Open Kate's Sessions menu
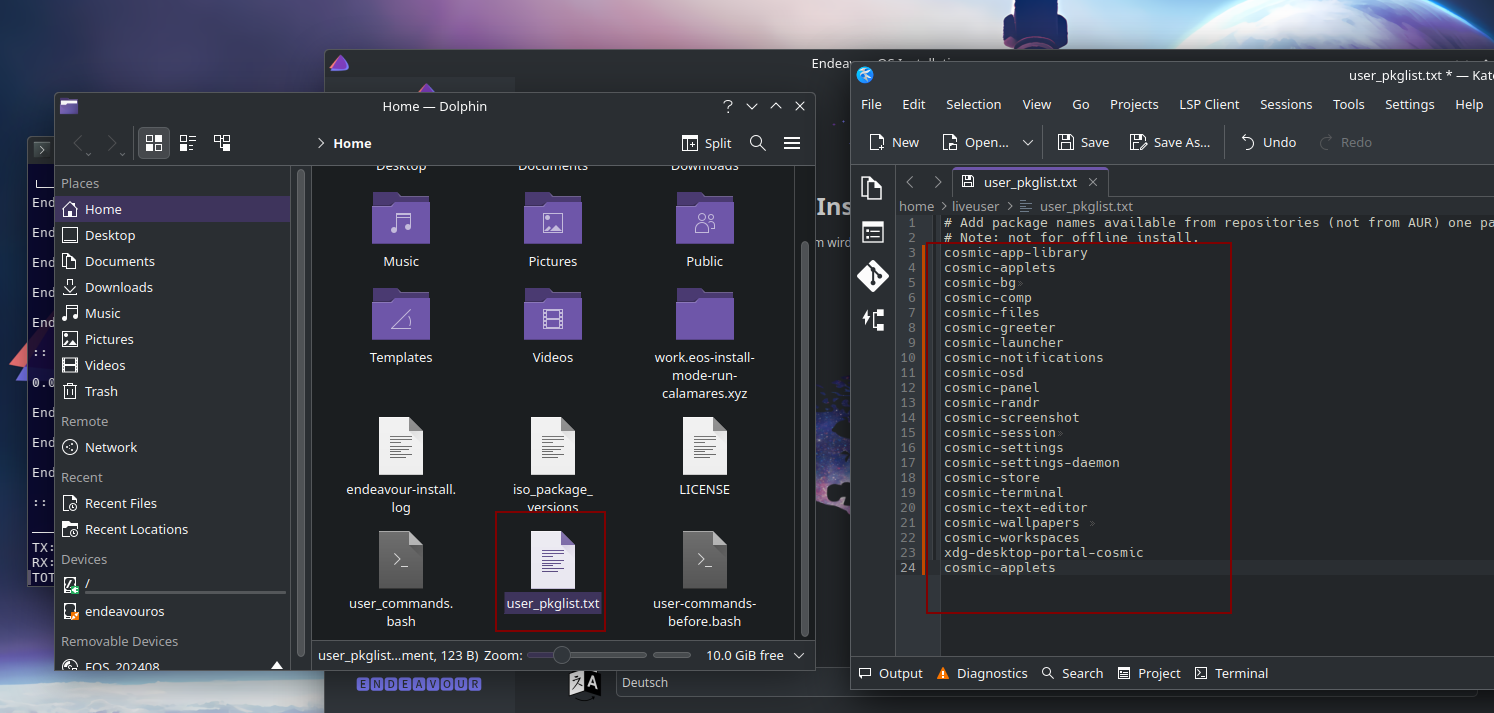Viewport: 1494px width, 713px height. [1286, 104]
